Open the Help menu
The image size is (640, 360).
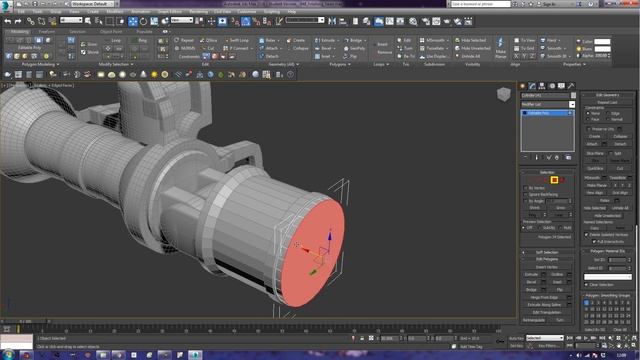(x=291, y=12)
